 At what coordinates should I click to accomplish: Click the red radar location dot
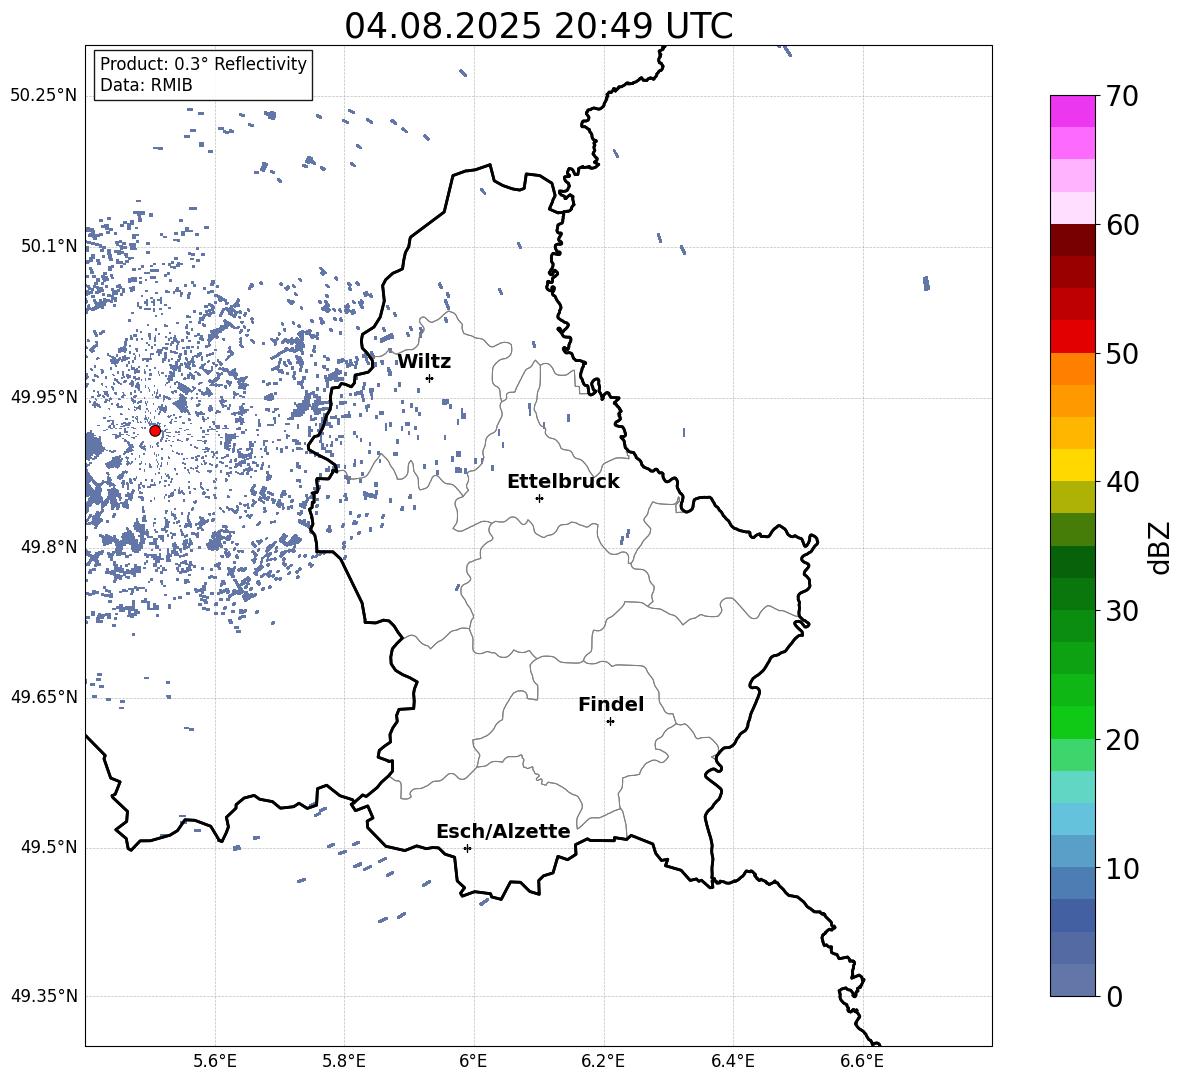coord(155,431)
